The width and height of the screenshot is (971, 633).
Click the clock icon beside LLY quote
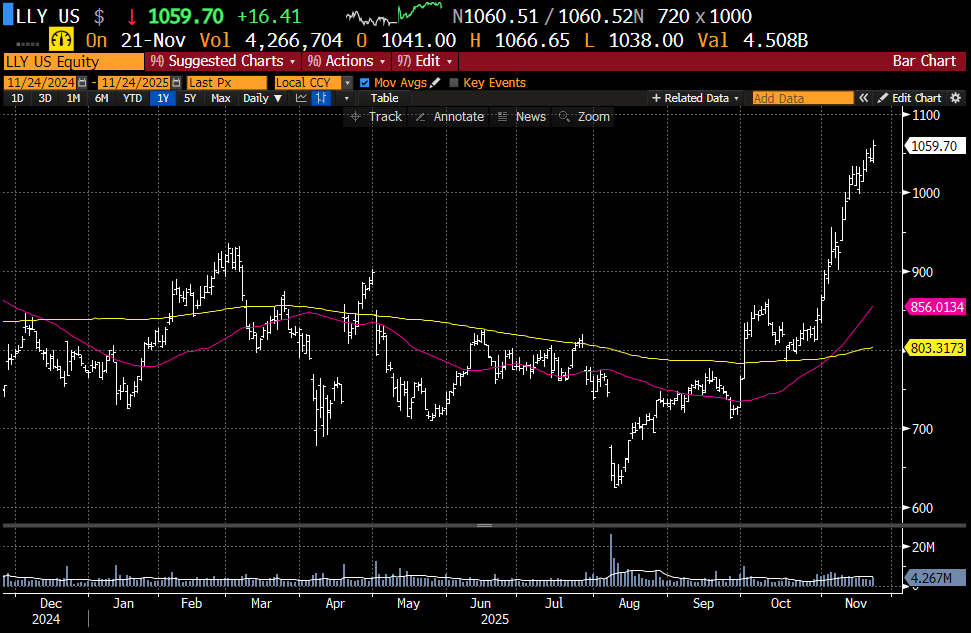point(62,40)
